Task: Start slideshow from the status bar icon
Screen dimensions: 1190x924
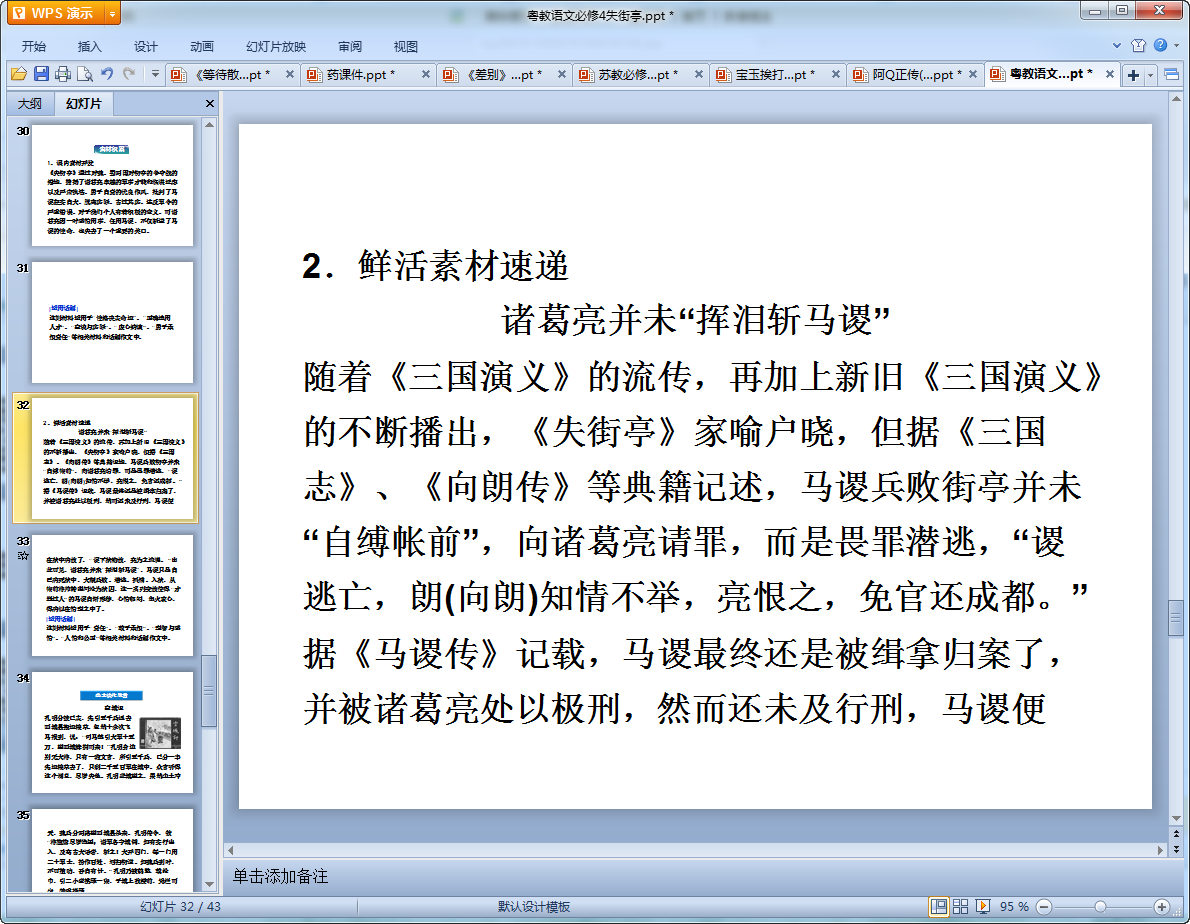Action: [x=983, y=907]
